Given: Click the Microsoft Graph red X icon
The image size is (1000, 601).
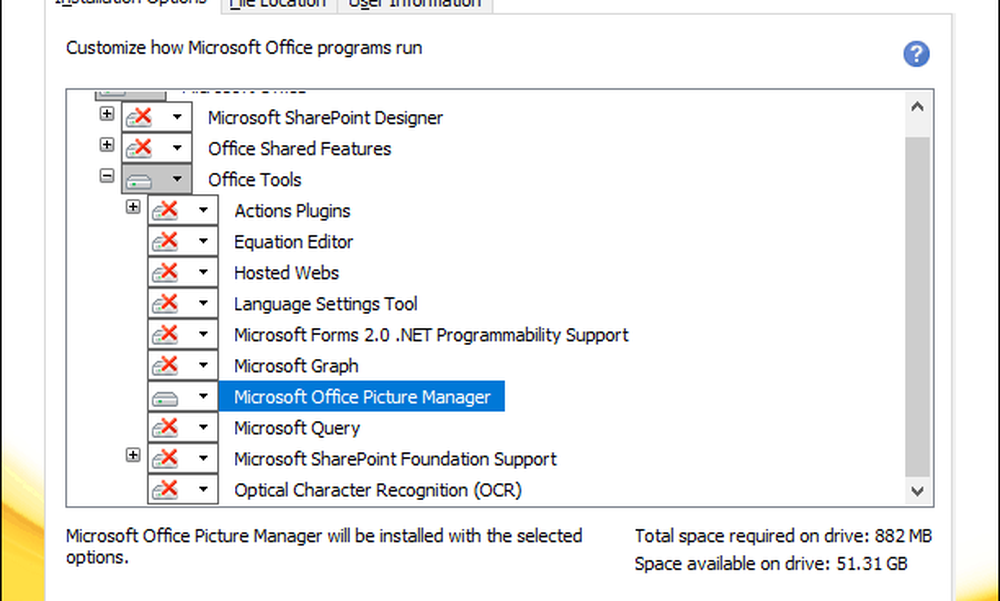Looking at the screenshot, I should 166,366.
